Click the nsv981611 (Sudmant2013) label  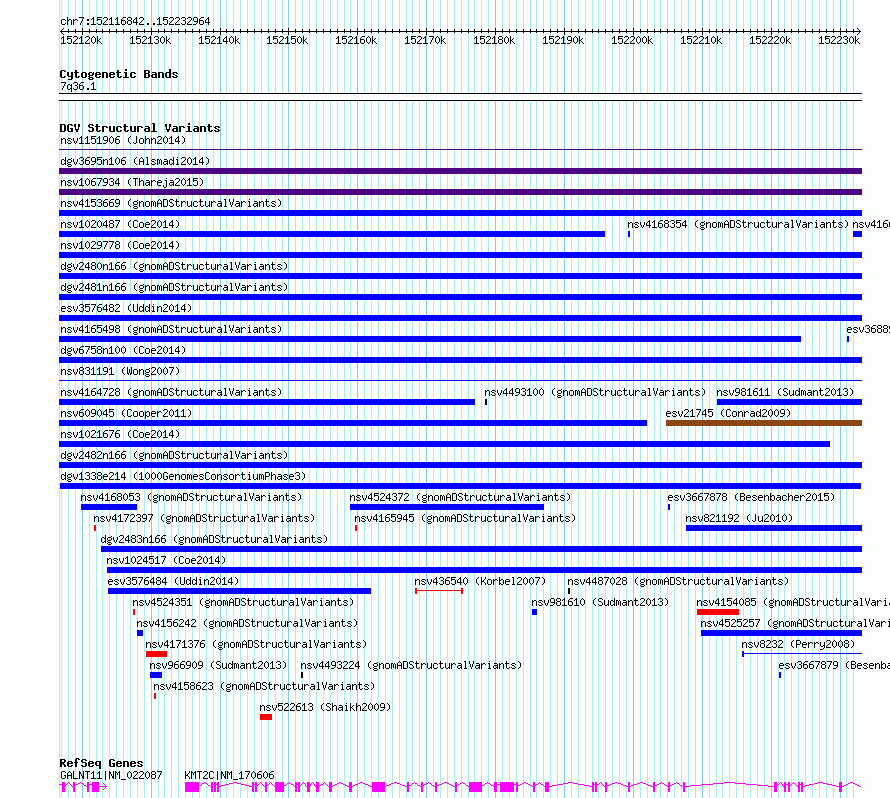tap(785, 392)
